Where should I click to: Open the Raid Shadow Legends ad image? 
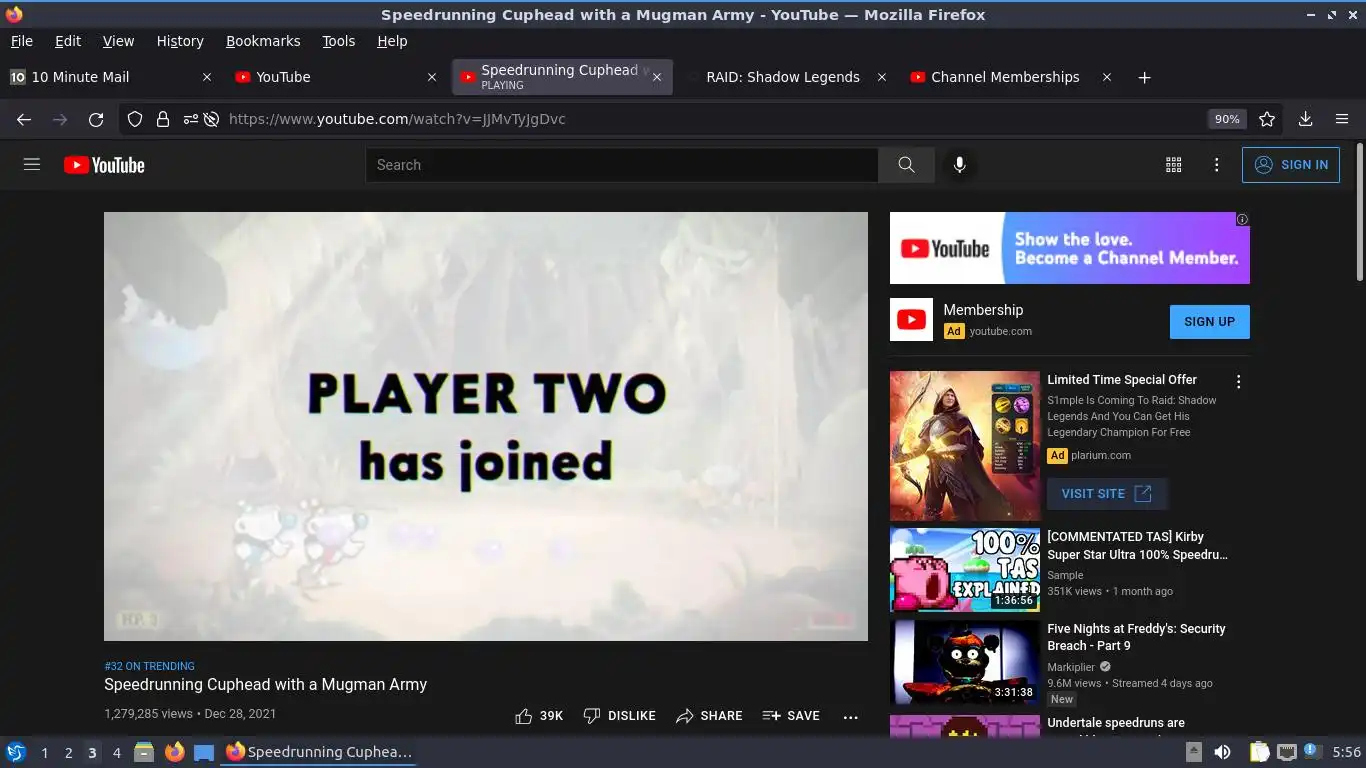[965, 446]
